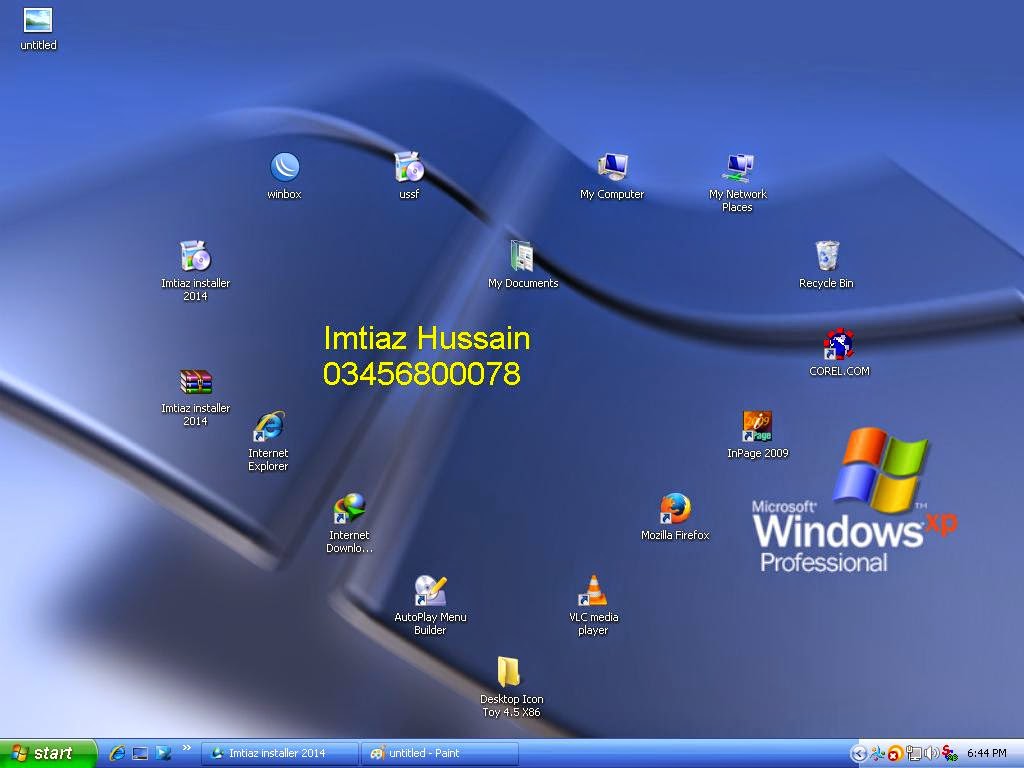Screen dimensions: 1024x768
Task: Open My Network Places
Action: point(737,165)
